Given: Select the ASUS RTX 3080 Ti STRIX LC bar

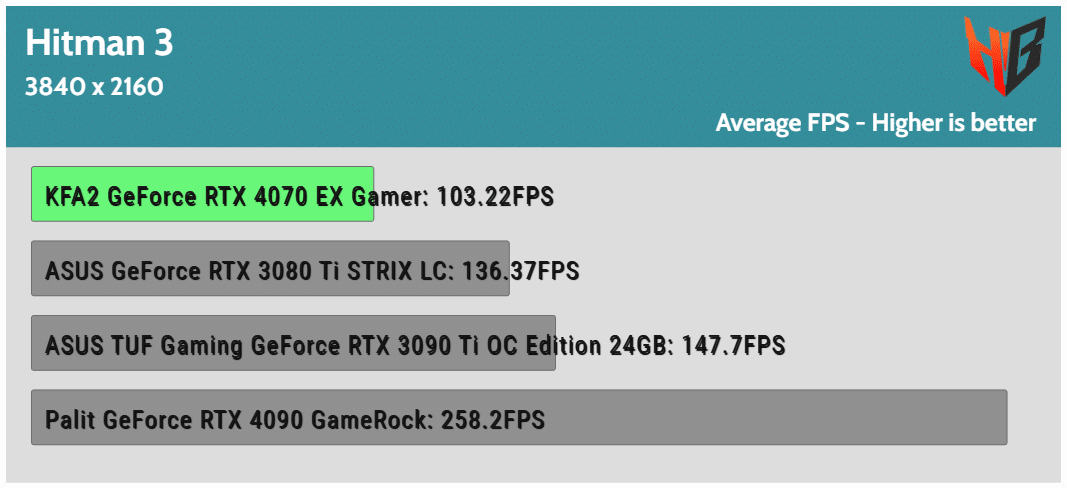Looking at the screenshot, I should point(270,268).
